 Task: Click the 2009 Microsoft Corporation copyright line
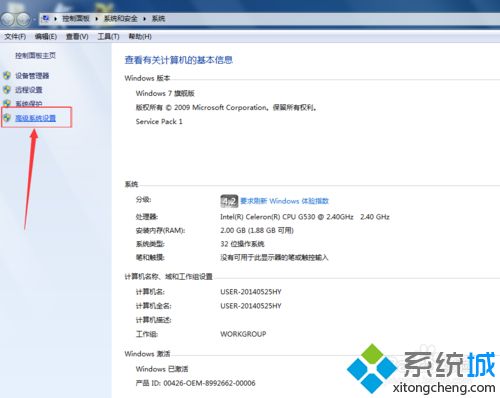pos(226,107)
